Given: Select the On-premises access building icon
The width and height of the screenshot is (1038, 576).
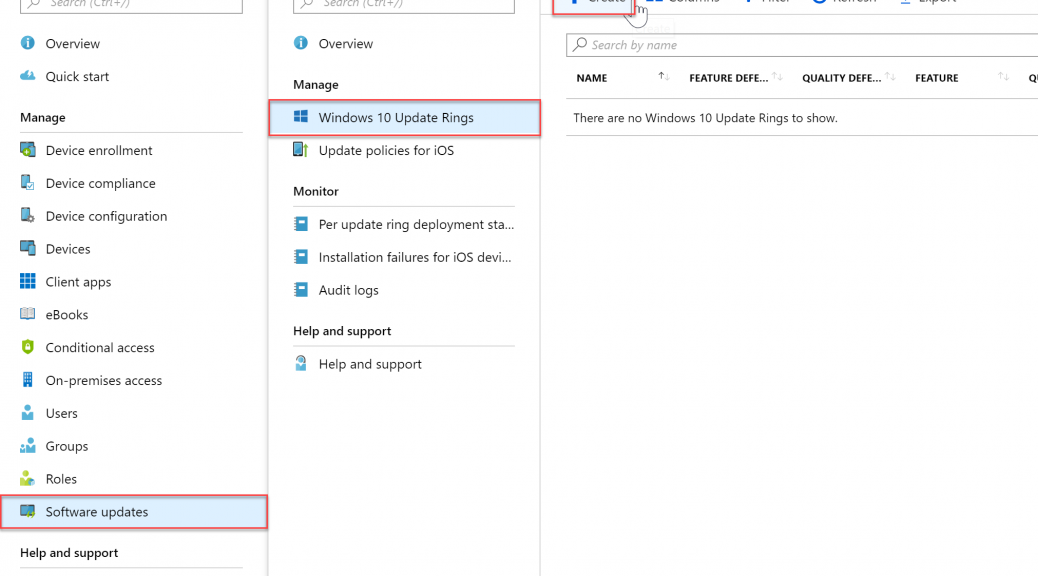Looking at the screenshot, I should click(x=28, y=379).
